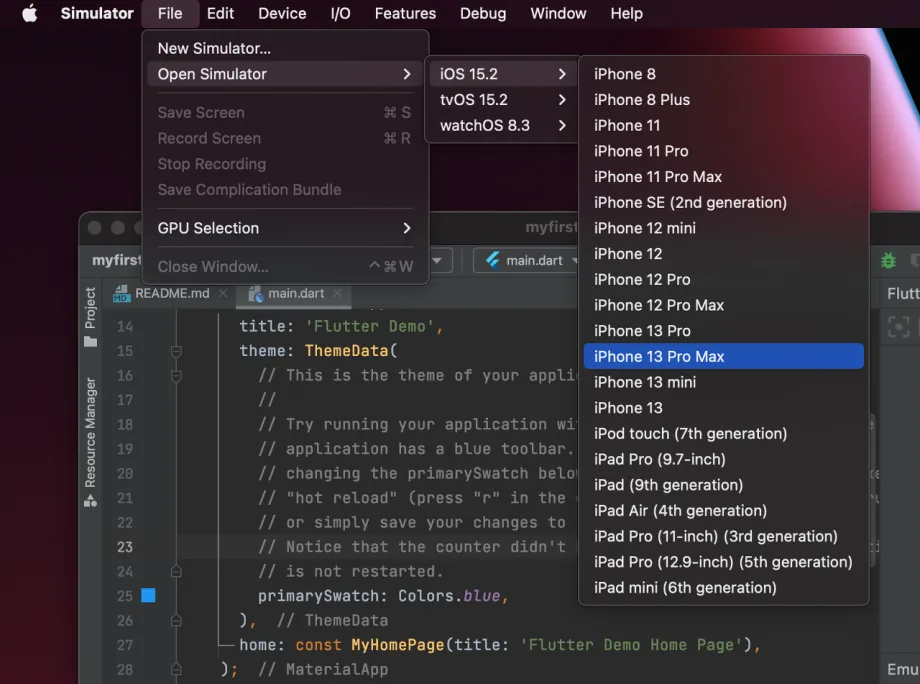
Task: Open the Window menu
Action: 558,13
